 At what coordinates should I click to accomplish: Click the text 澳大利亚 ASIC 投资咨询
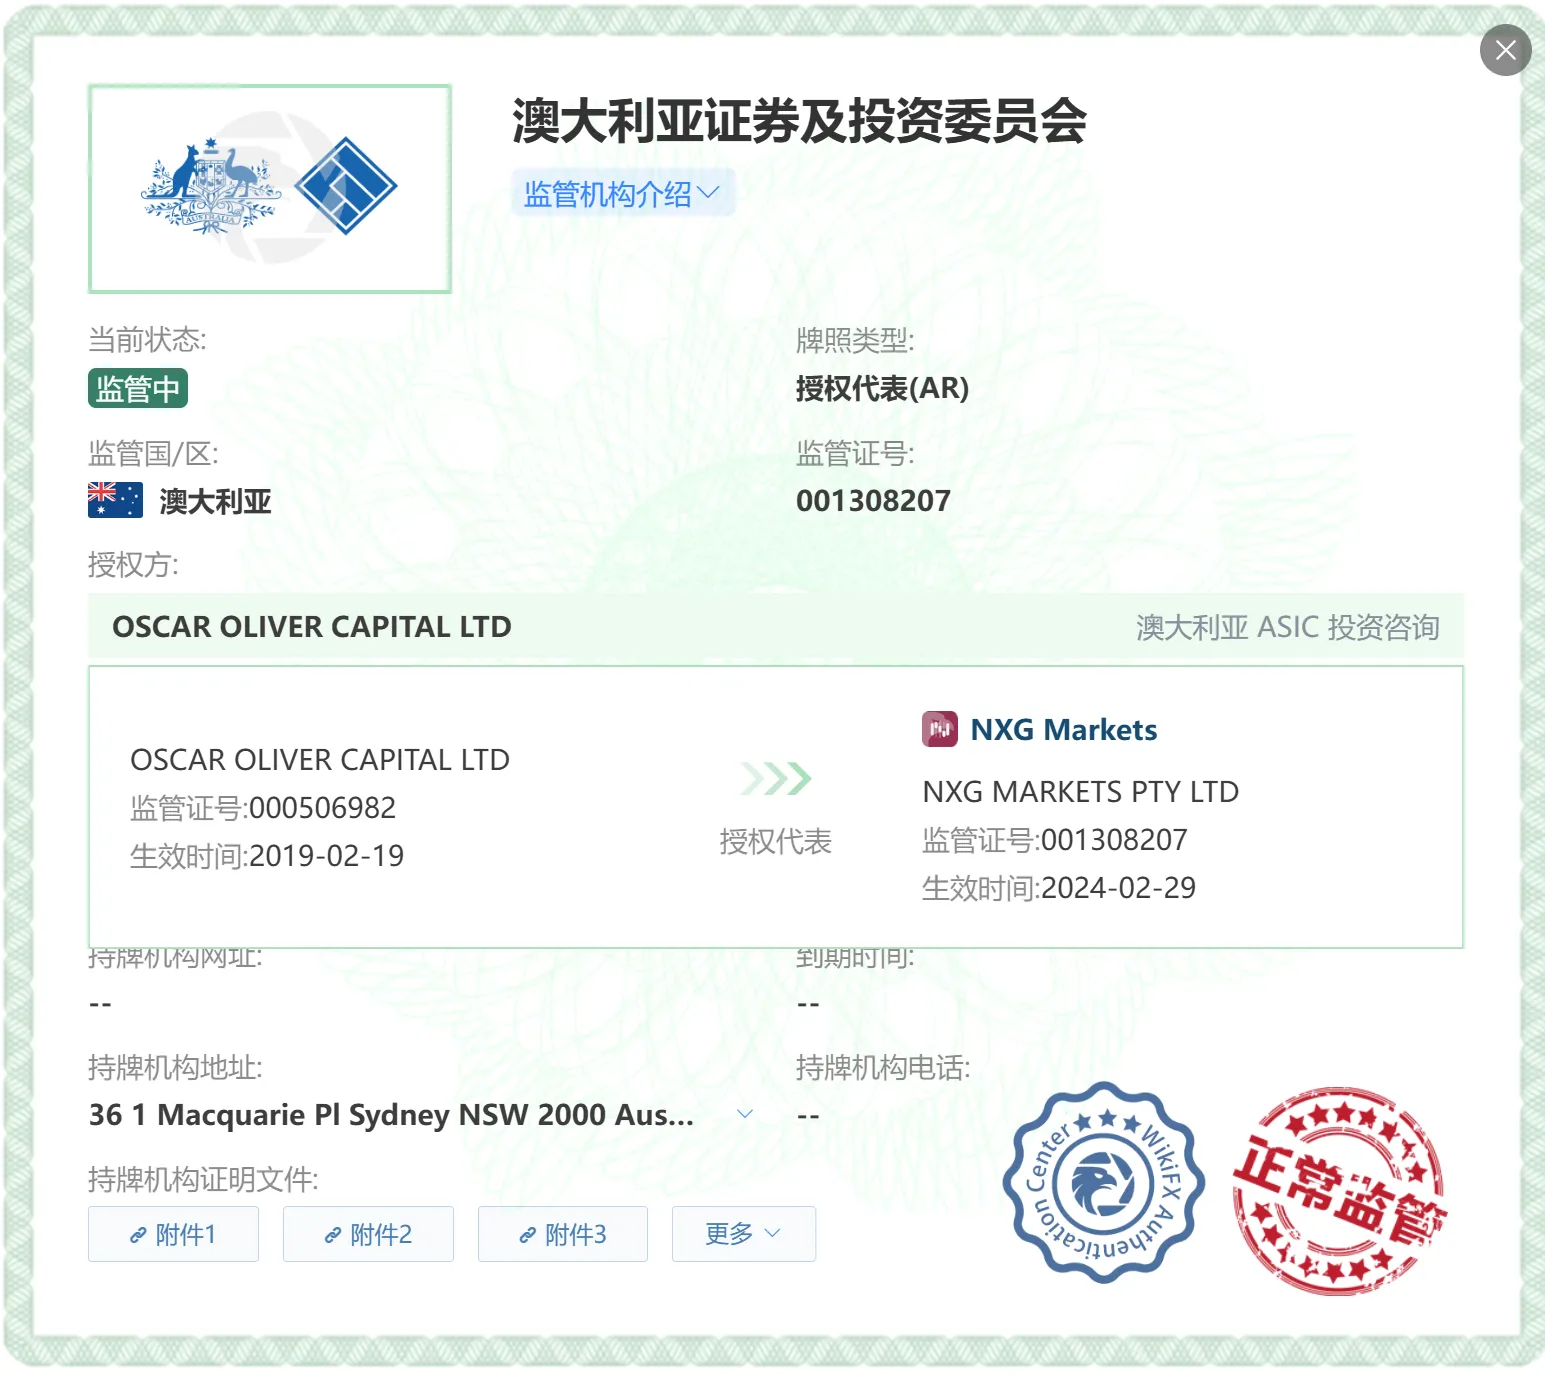click(1288, 627)
